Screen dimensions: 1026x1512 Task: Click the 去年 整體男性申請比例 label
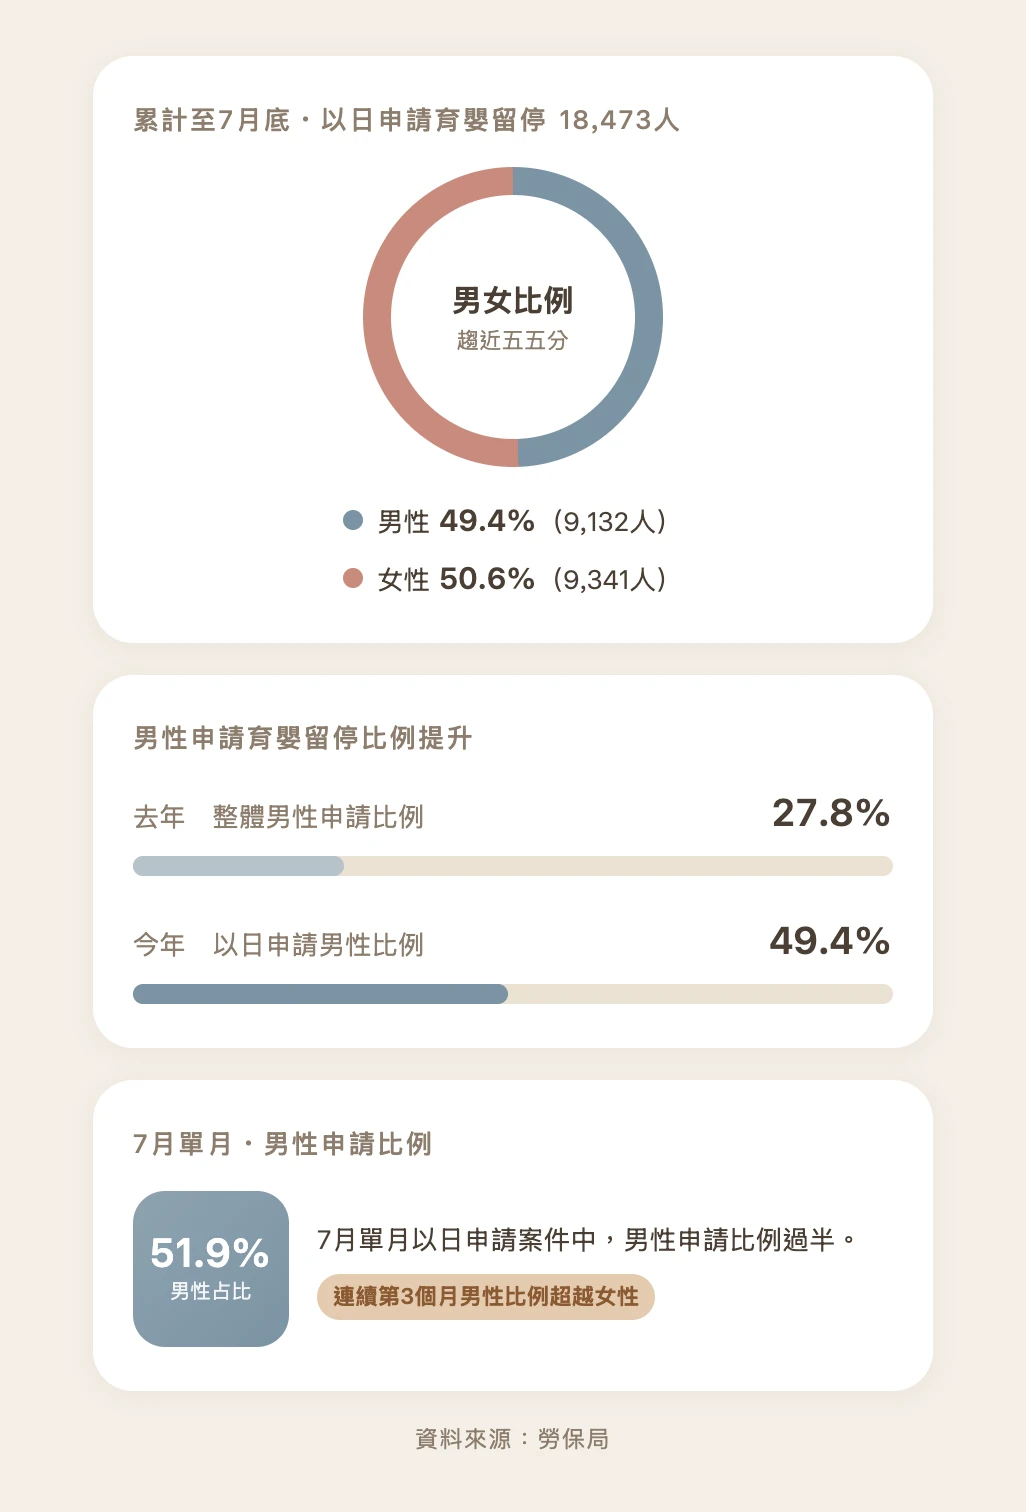point(279,817)
